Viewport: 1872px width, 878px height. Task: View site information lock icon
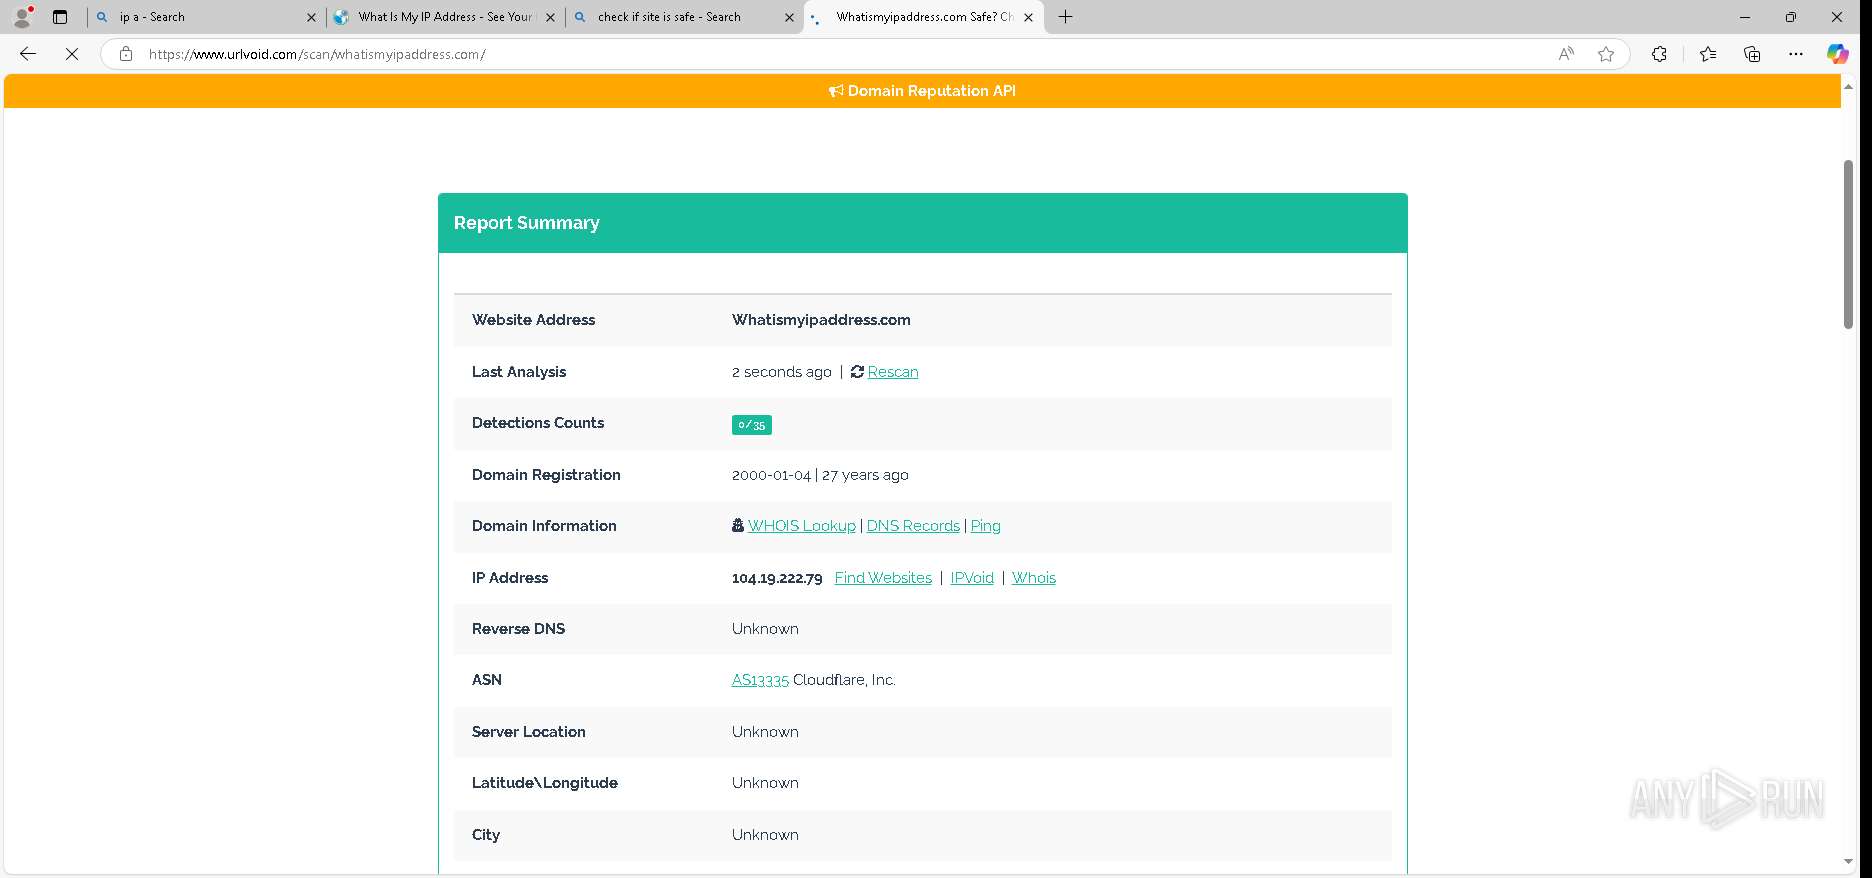tap(126, 54)
